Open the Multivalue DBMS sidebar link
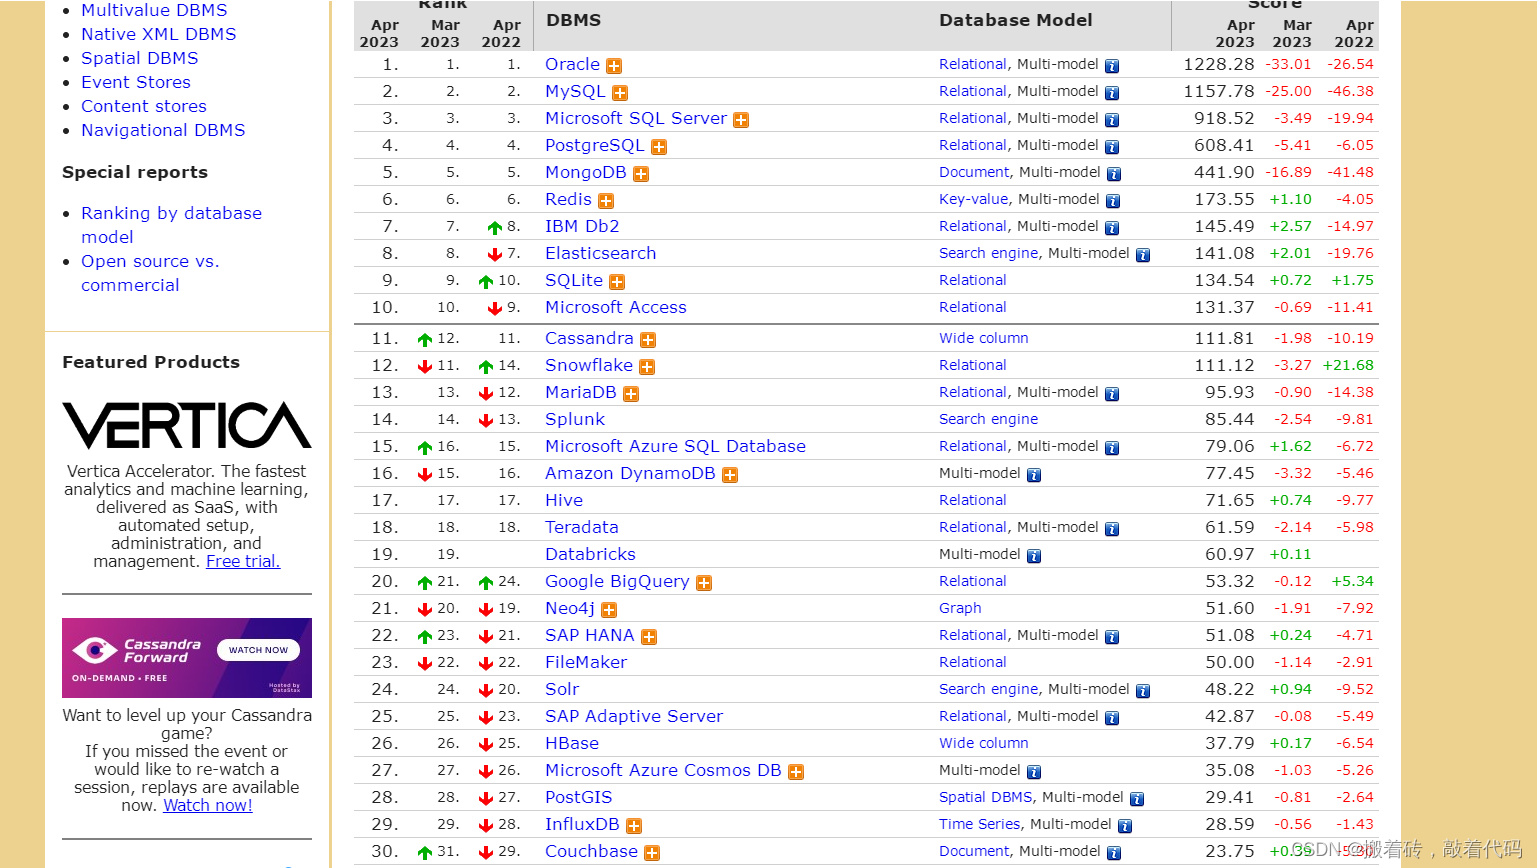 click(x=154, y=10)
